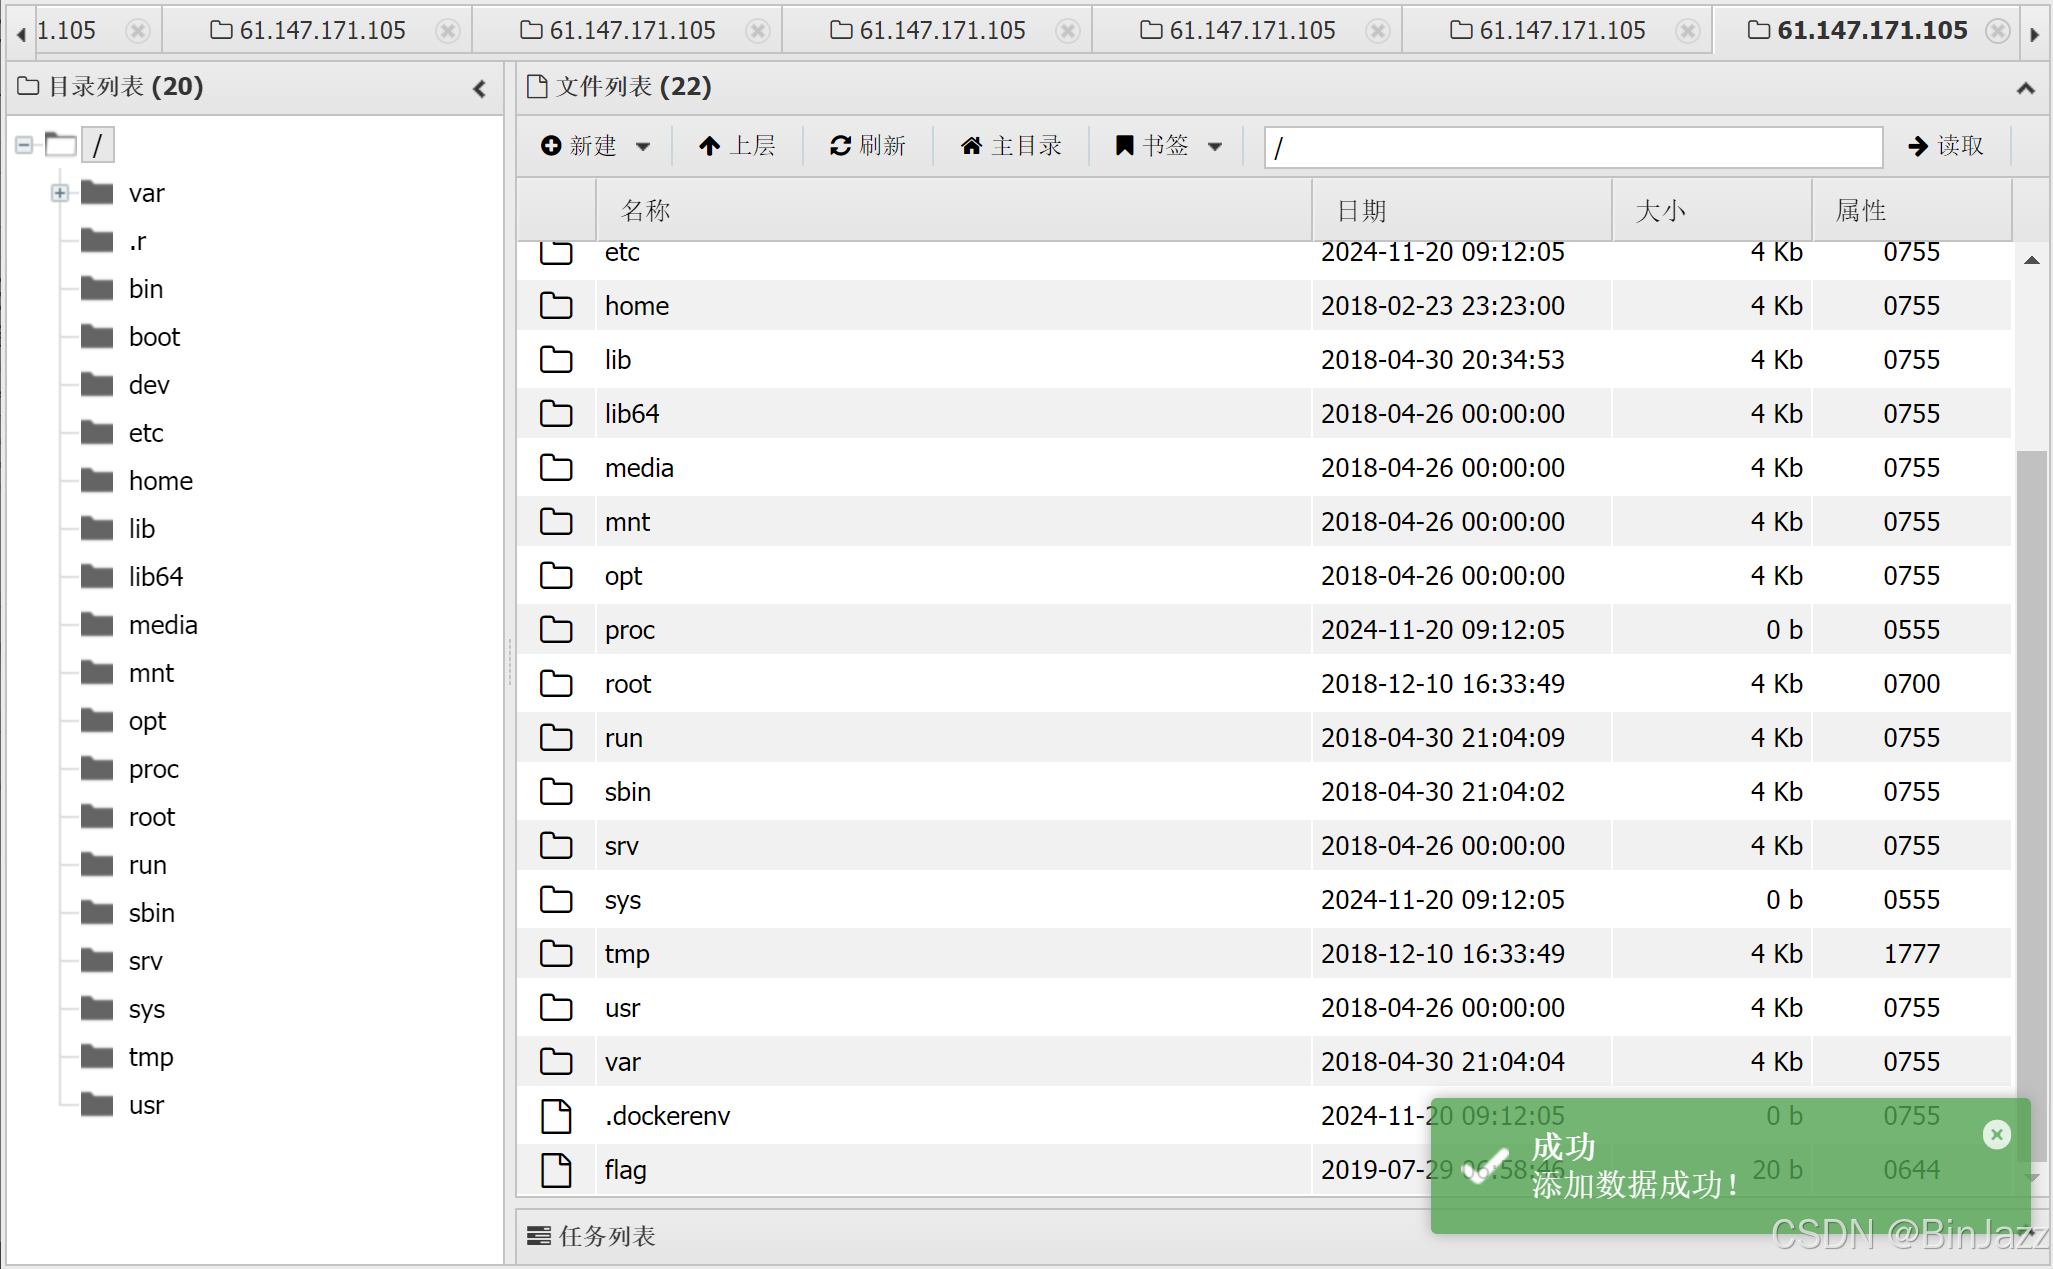Click the path input field
This screenshot has width=2053, height=1269.
pyautogui.click(x=1572, y=147)
